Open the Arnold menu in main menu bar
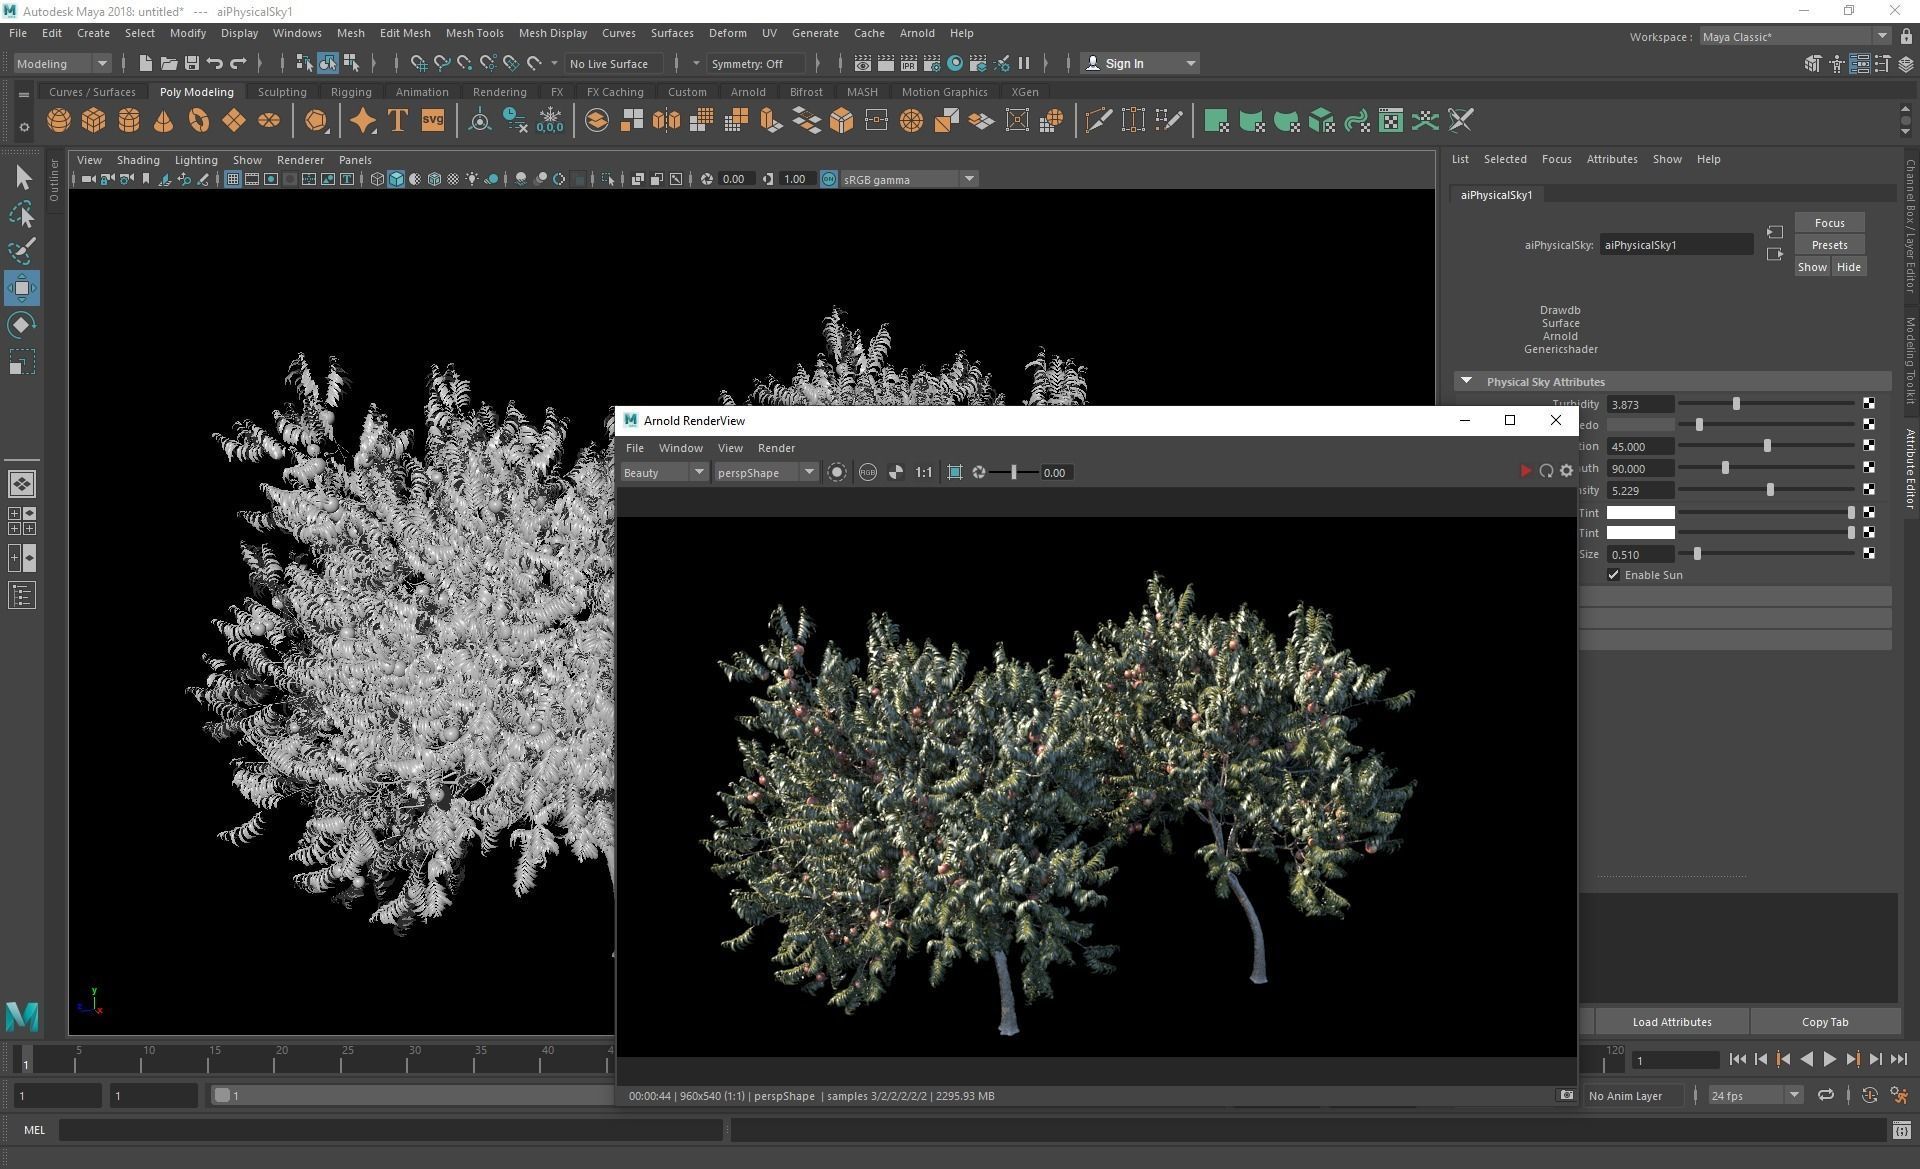The image size is (1920, 1169). pos(917,33)
